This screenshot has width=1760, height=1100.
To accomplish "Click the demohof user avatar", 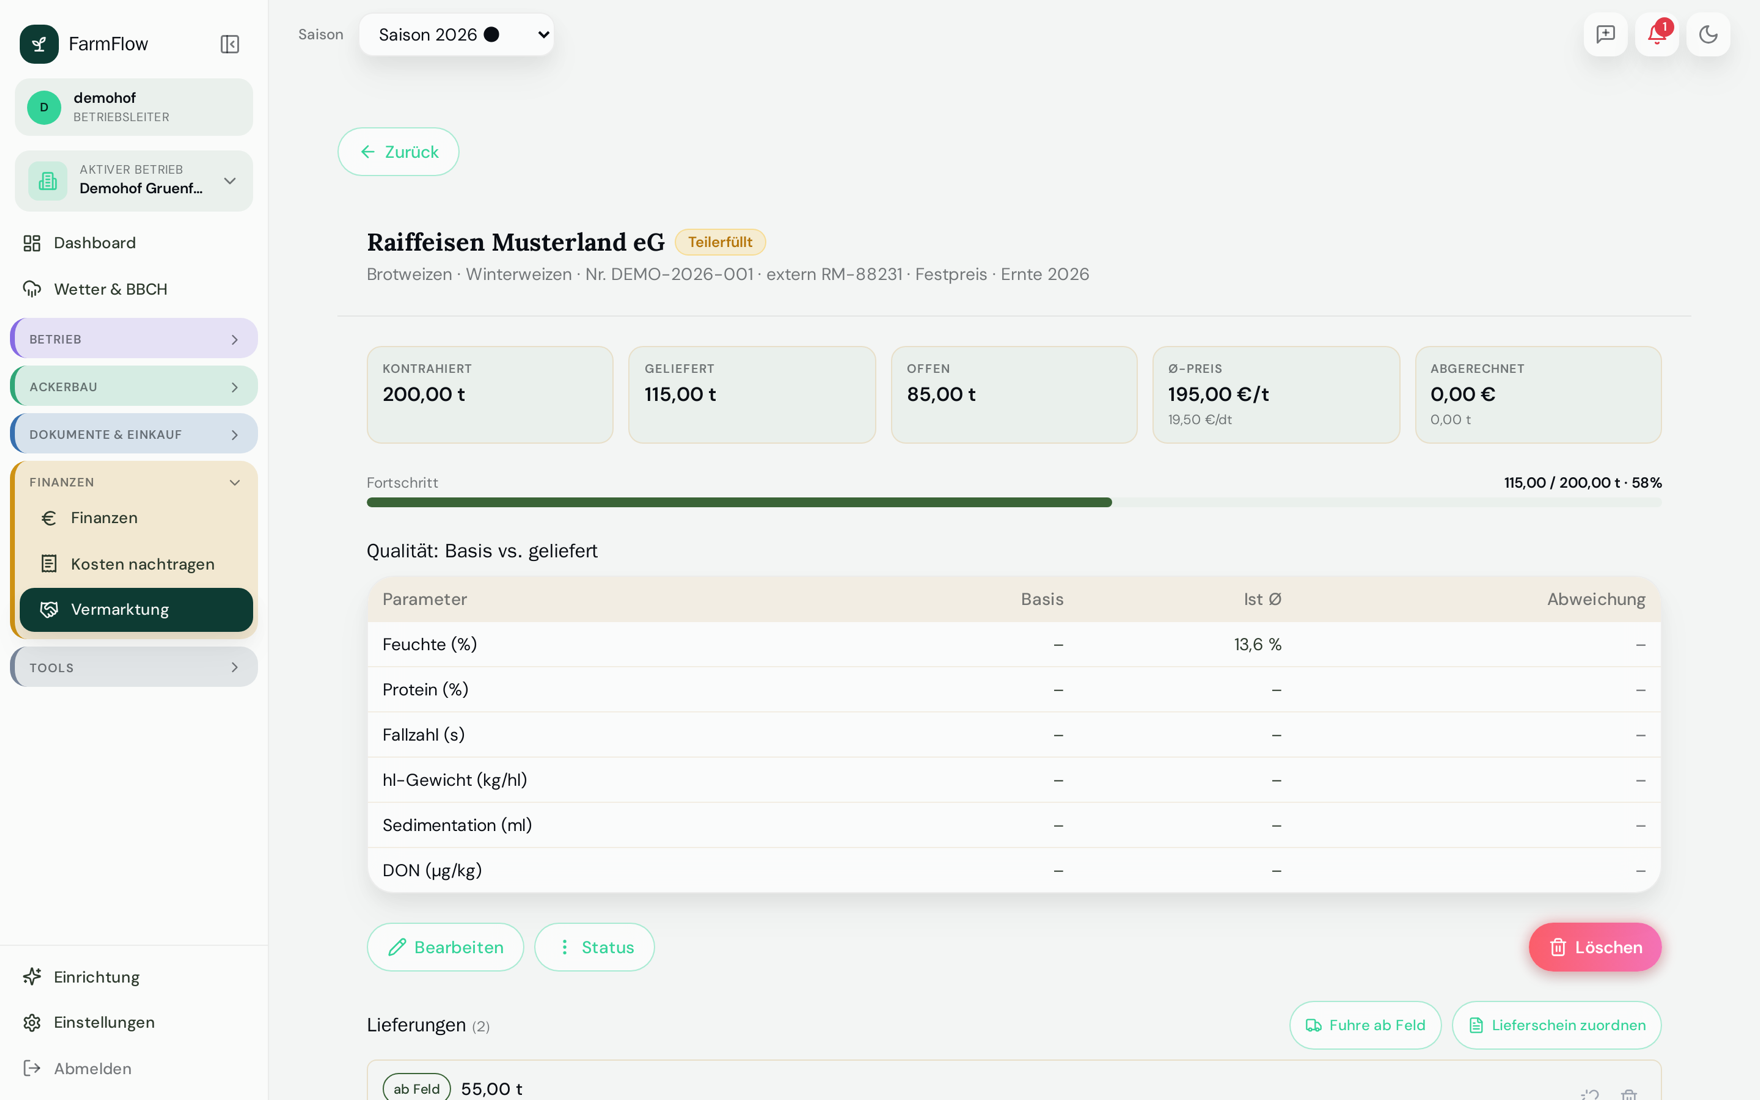I will [x=44, y=107].
